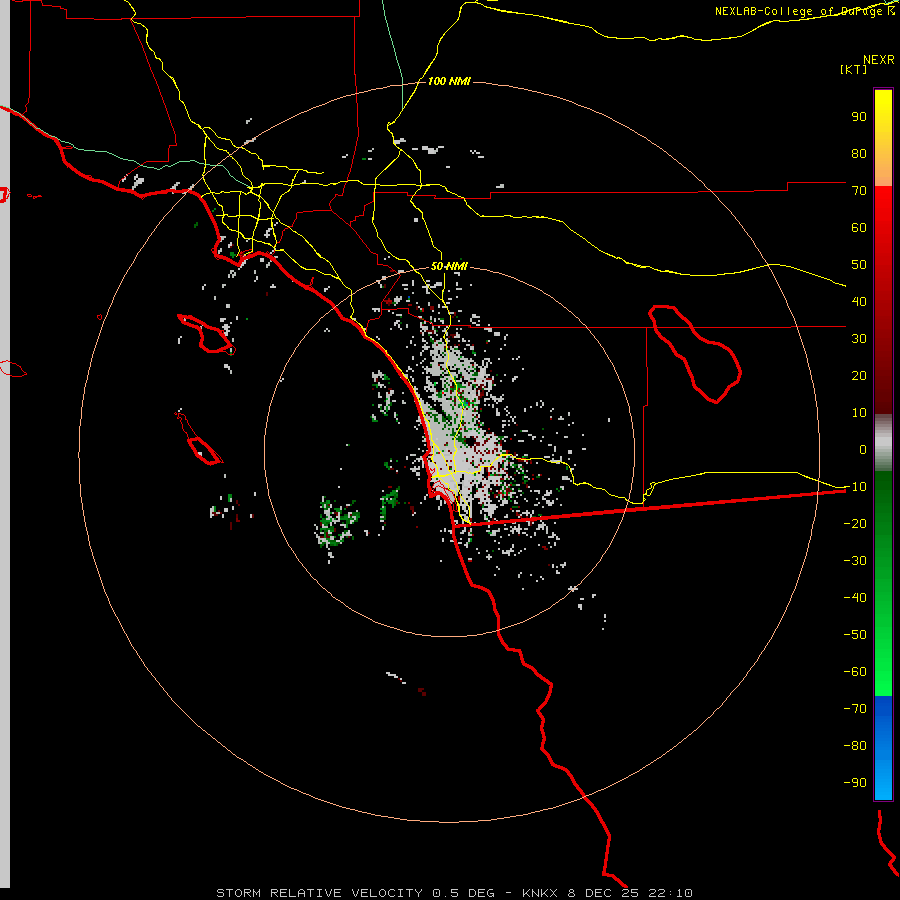This screenshot has width=900, height=900.
Task: Click the "100 NMI" range ring label
Action: (x=449, y=81)
